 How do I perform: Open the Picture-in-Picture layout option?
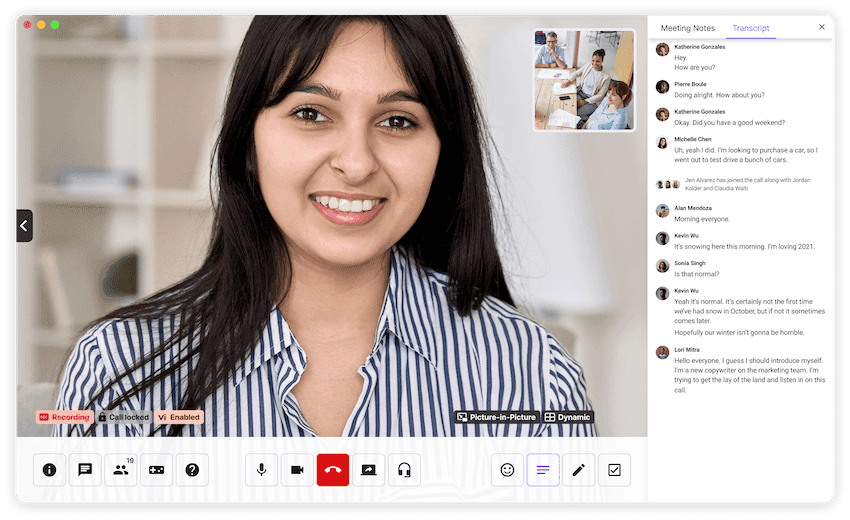click(497, 417)
